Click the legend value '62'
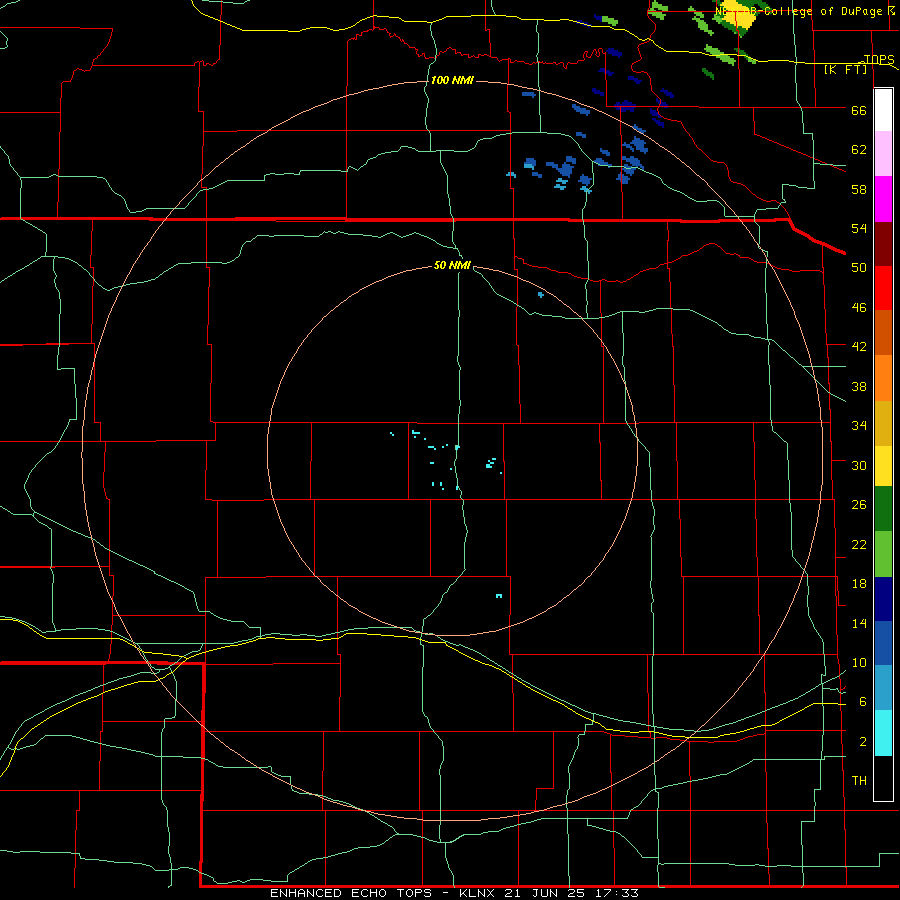The height and width of the screenshot is (900, 900). (x=859, y=149)
